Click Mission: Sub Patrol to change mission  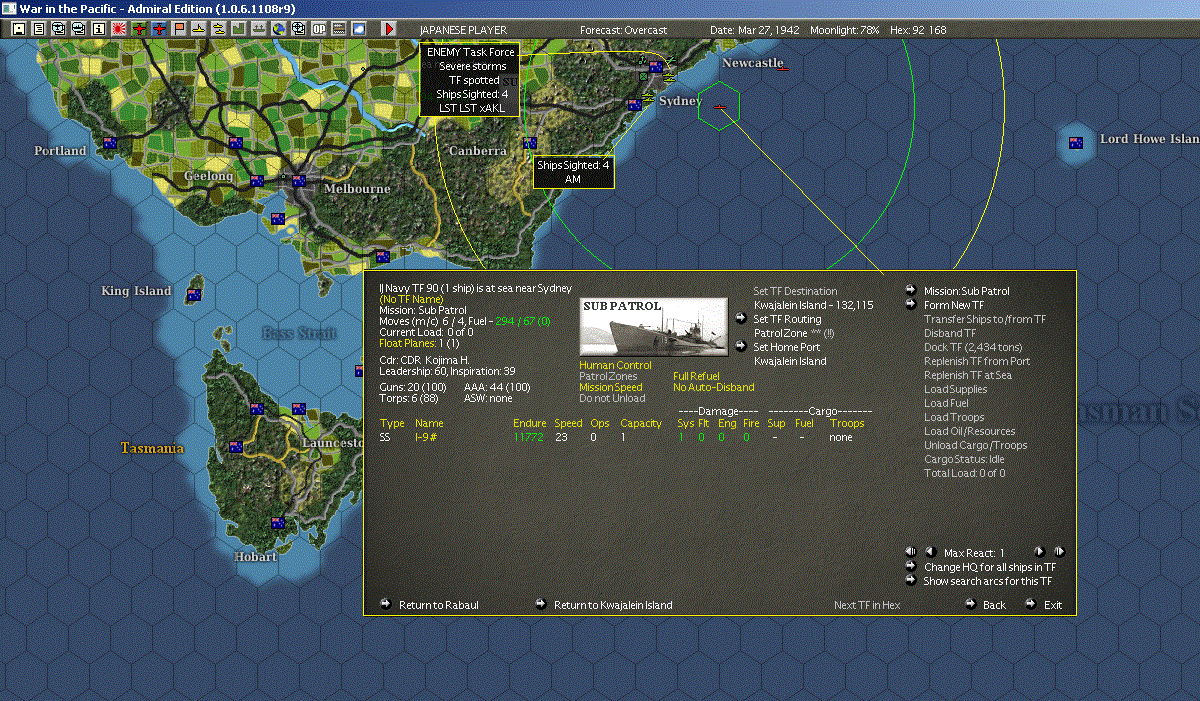[x=966, y=291]
